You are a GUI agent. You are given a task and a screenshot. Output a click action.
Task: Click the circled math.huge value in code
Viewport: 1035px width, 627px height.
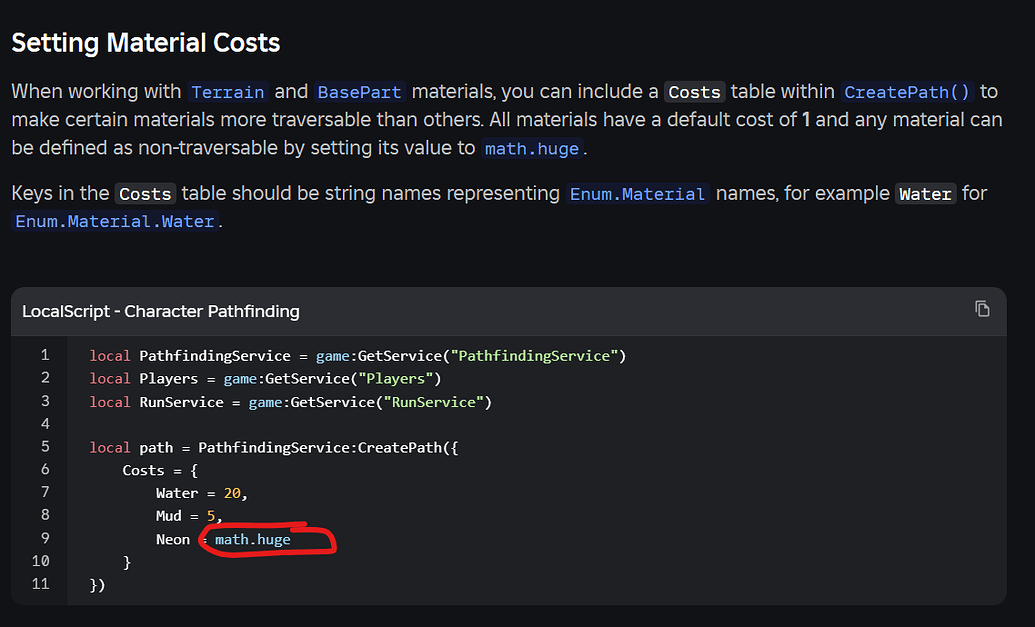point(253,540)
